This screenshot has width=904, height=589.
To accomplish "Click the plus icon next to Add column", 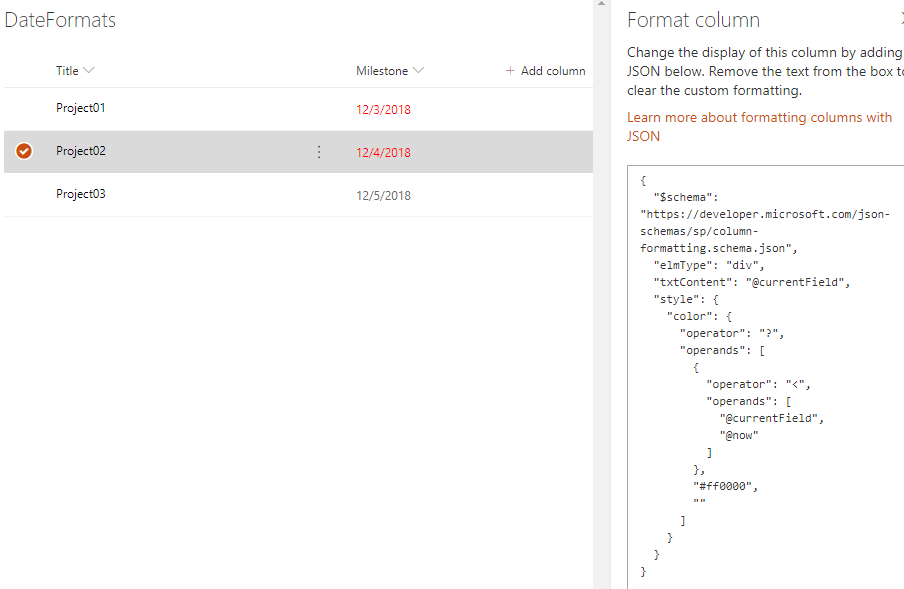I will (x=510, y=70).
